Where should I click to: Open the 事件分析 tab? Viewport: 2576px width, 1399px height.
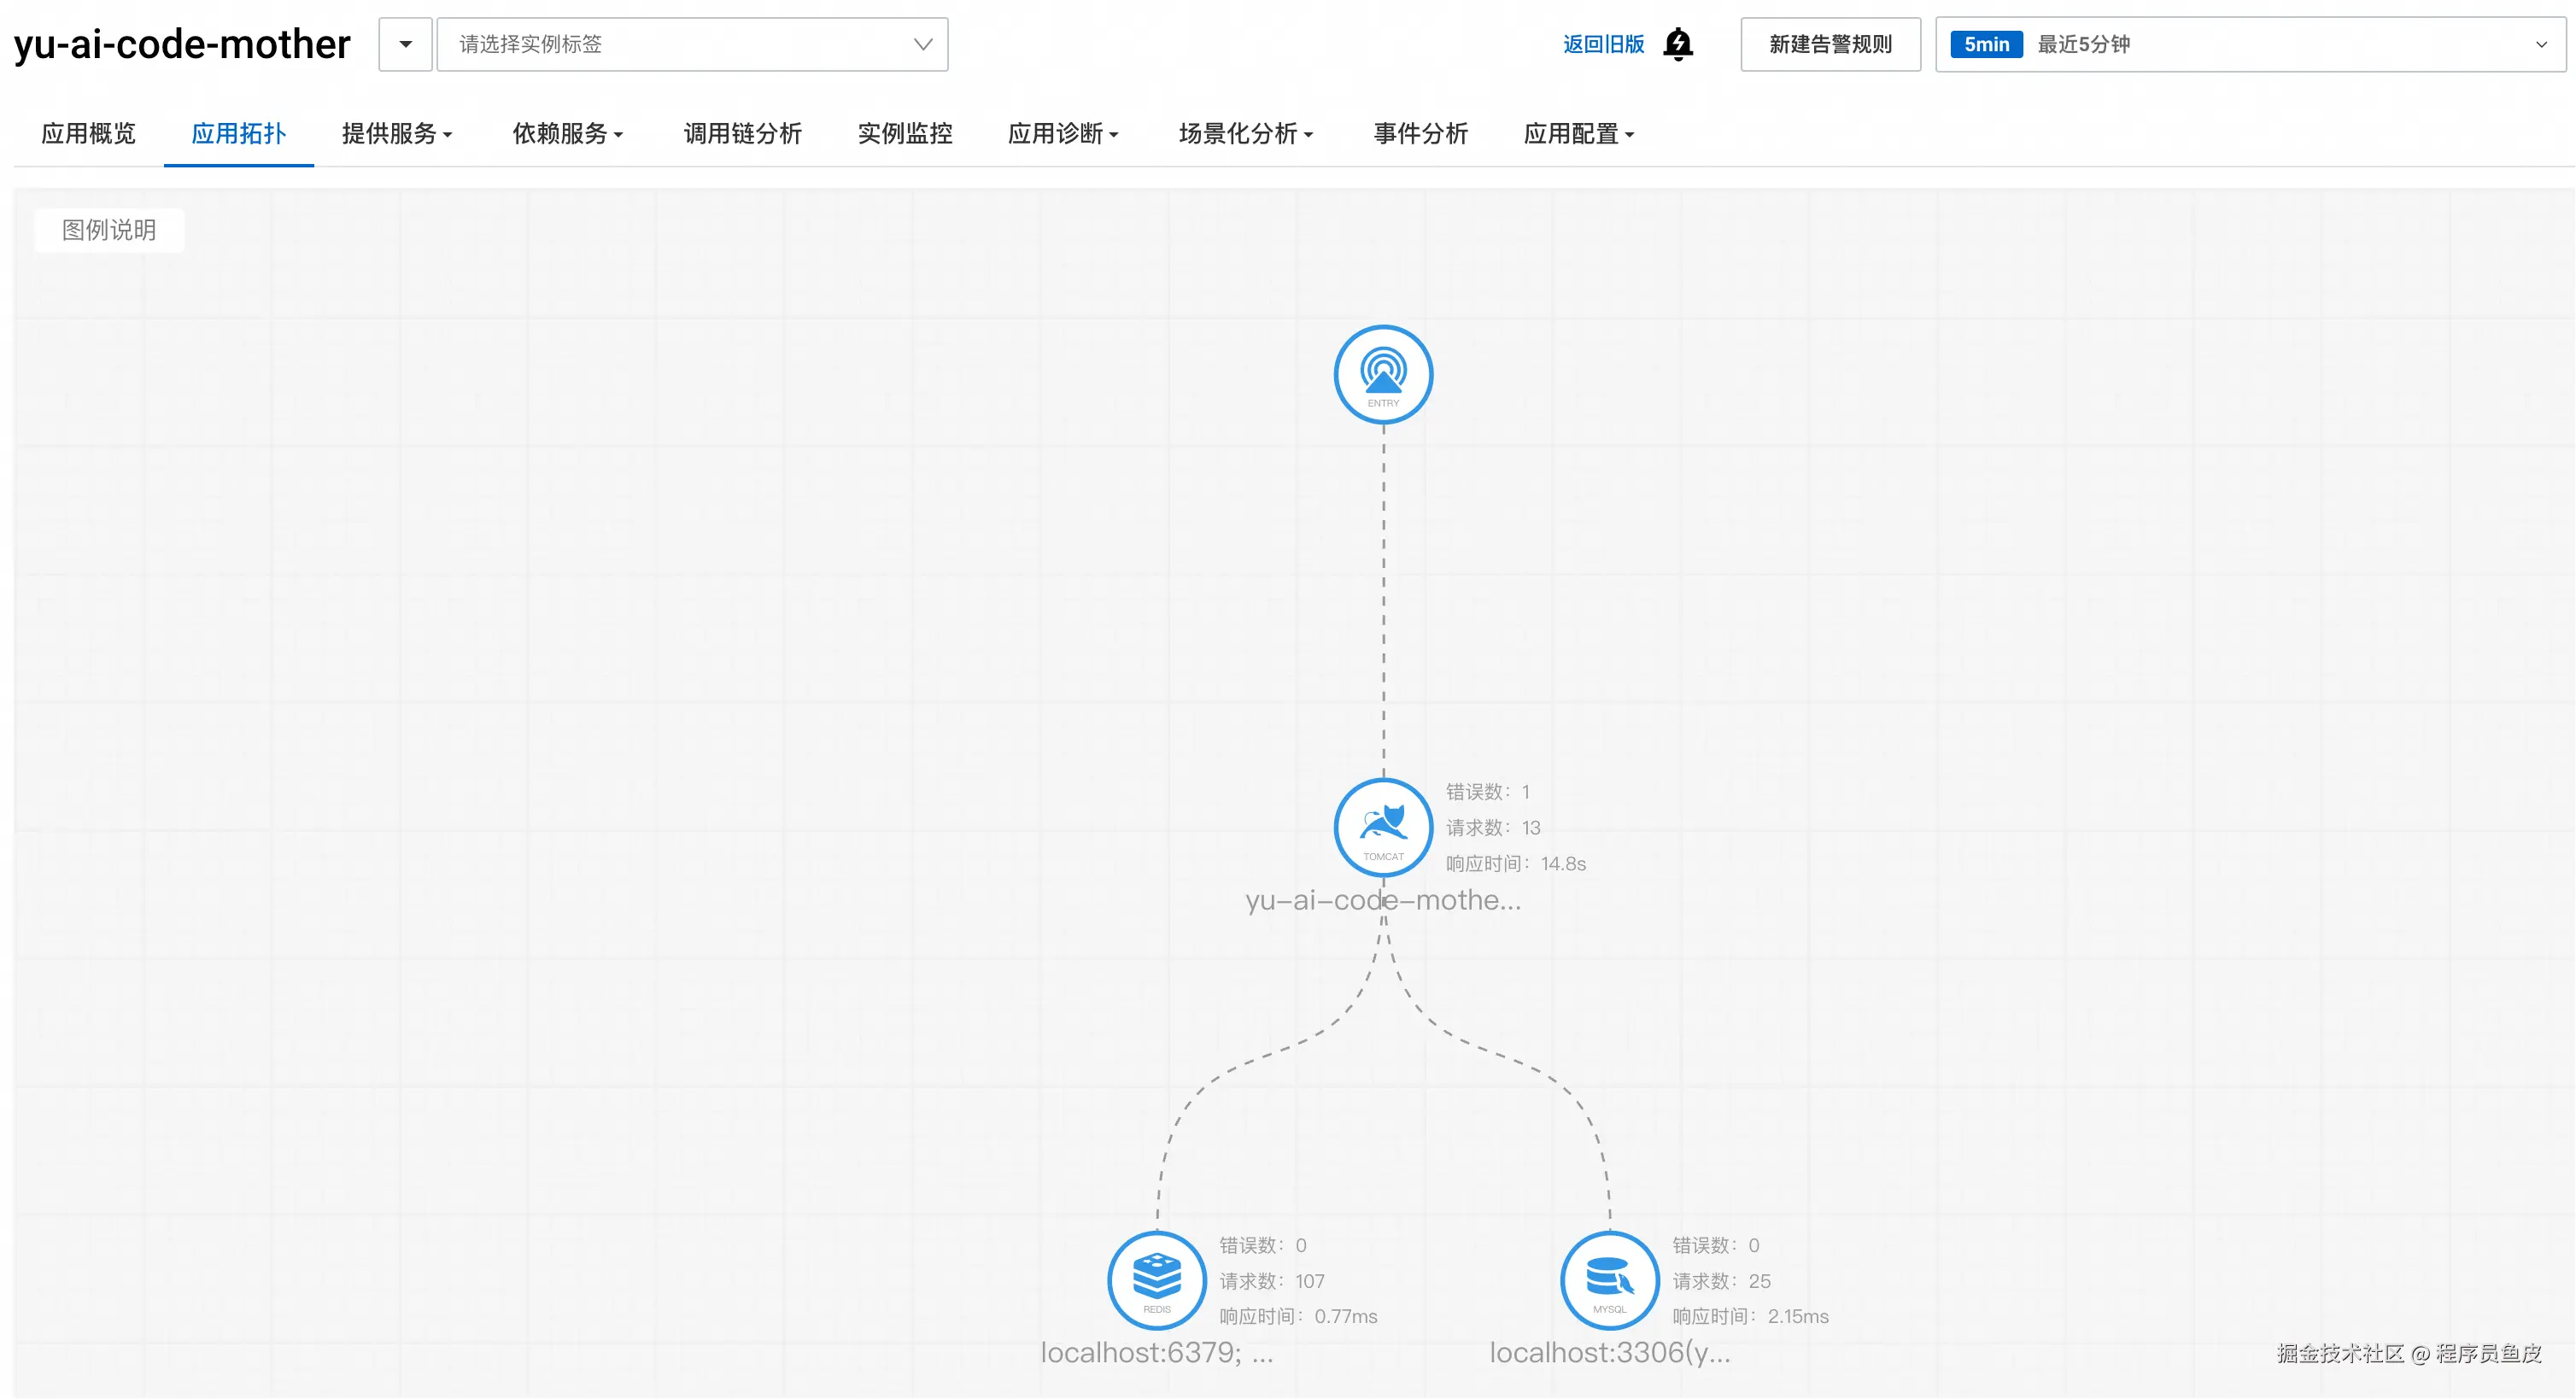click(1420, 134)
